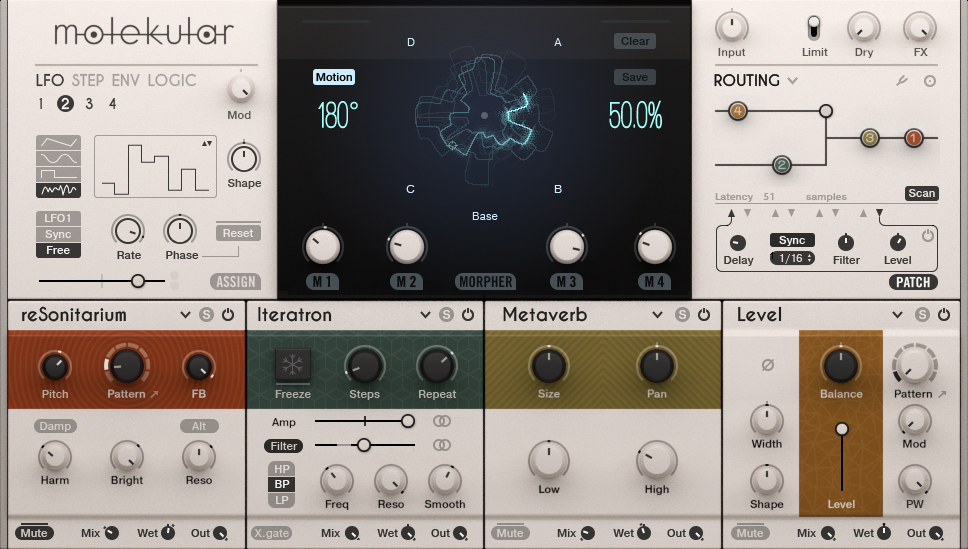Open the 1/16 sync rate selector
This screenshot has height=549, width=968.
coord(791,258)
